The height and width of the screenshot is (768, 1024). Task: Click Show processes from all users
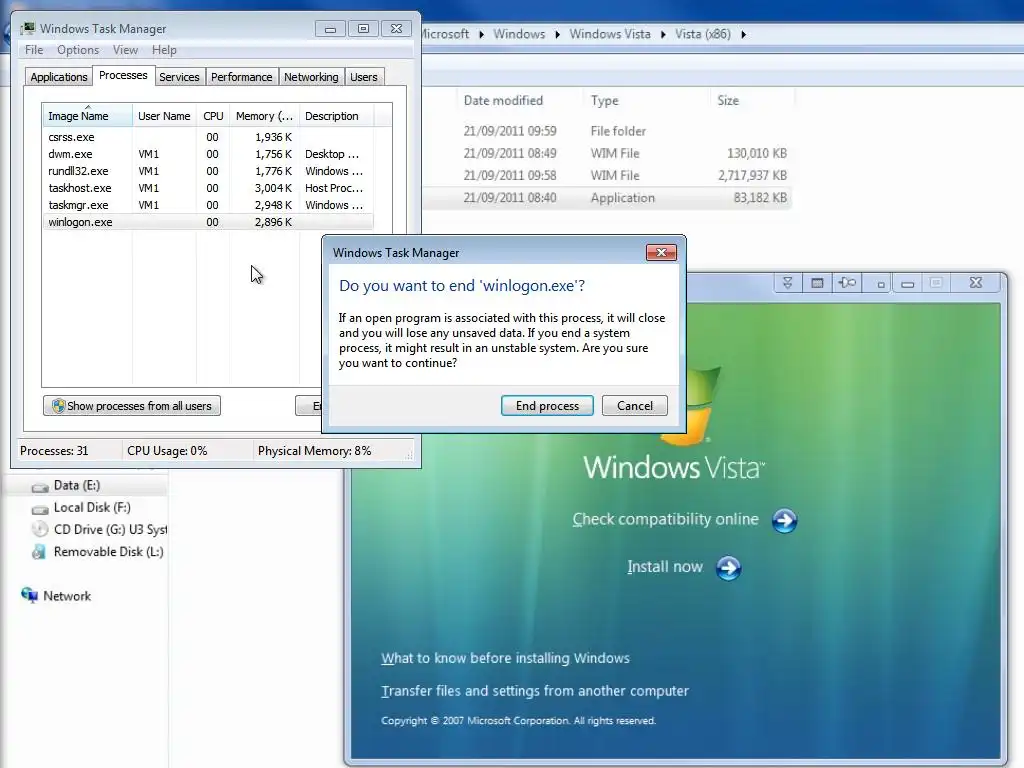[x=132, y=406]
